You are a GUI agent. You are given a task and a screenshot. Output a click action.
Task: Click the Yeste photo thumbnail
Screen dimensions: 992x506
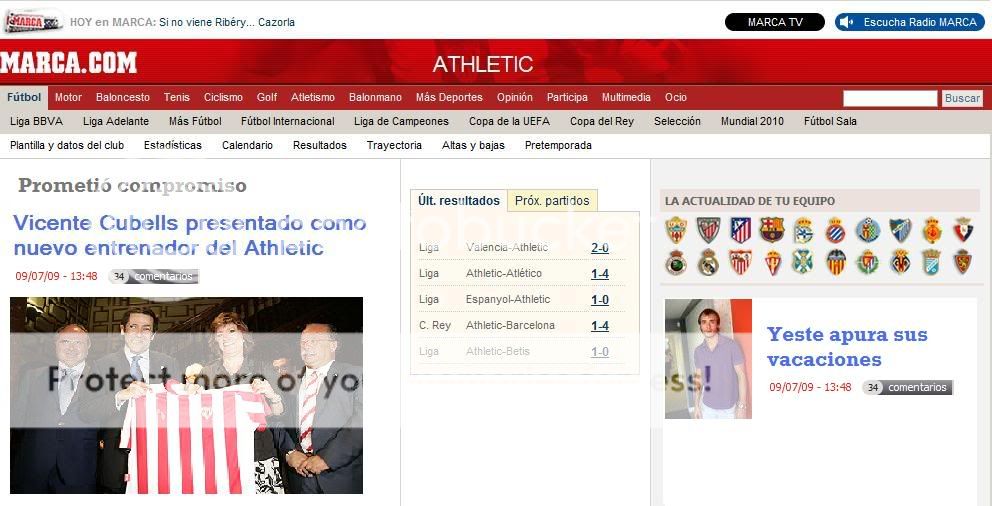(x=707, y=358)
